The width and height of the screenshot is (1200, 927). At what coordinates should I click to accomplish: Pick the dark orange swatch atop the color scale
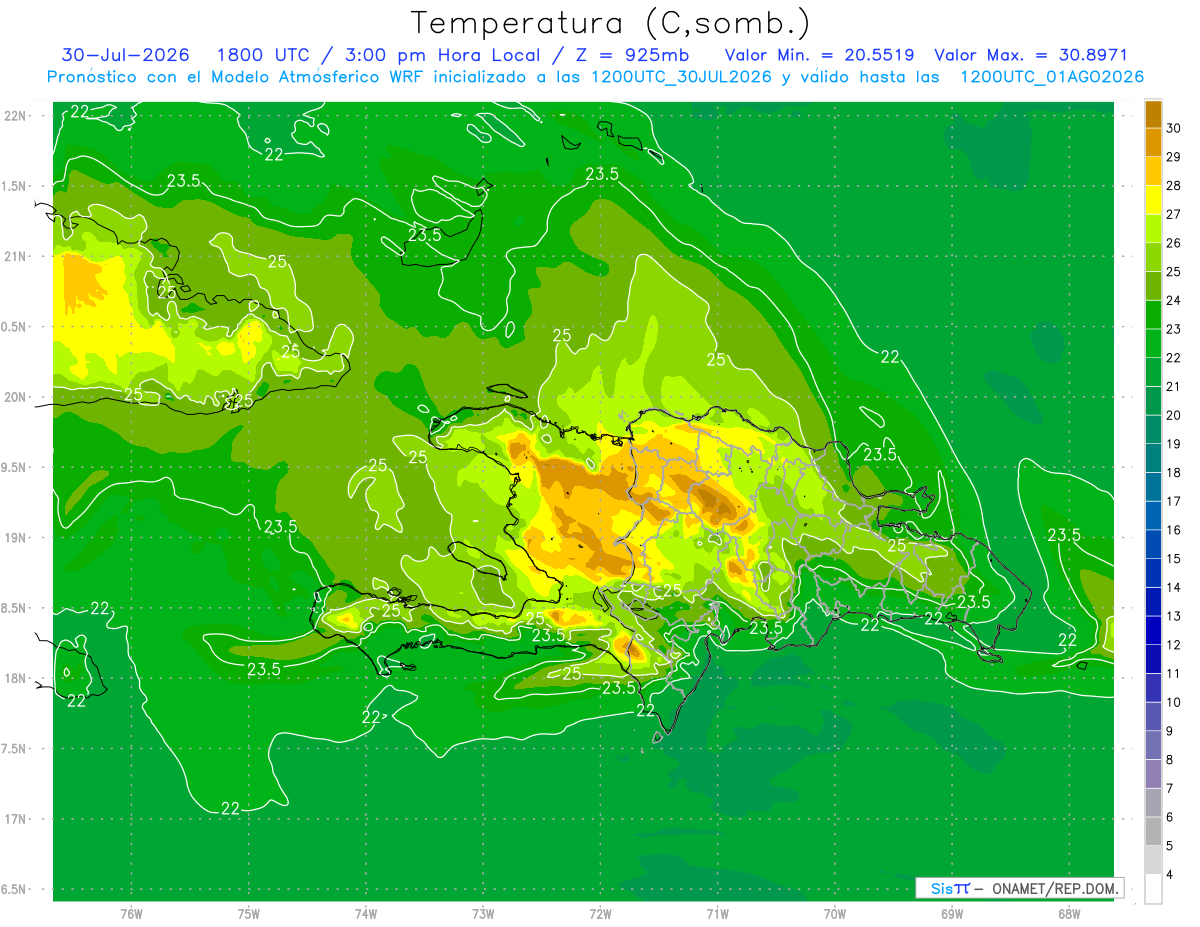1153,115
